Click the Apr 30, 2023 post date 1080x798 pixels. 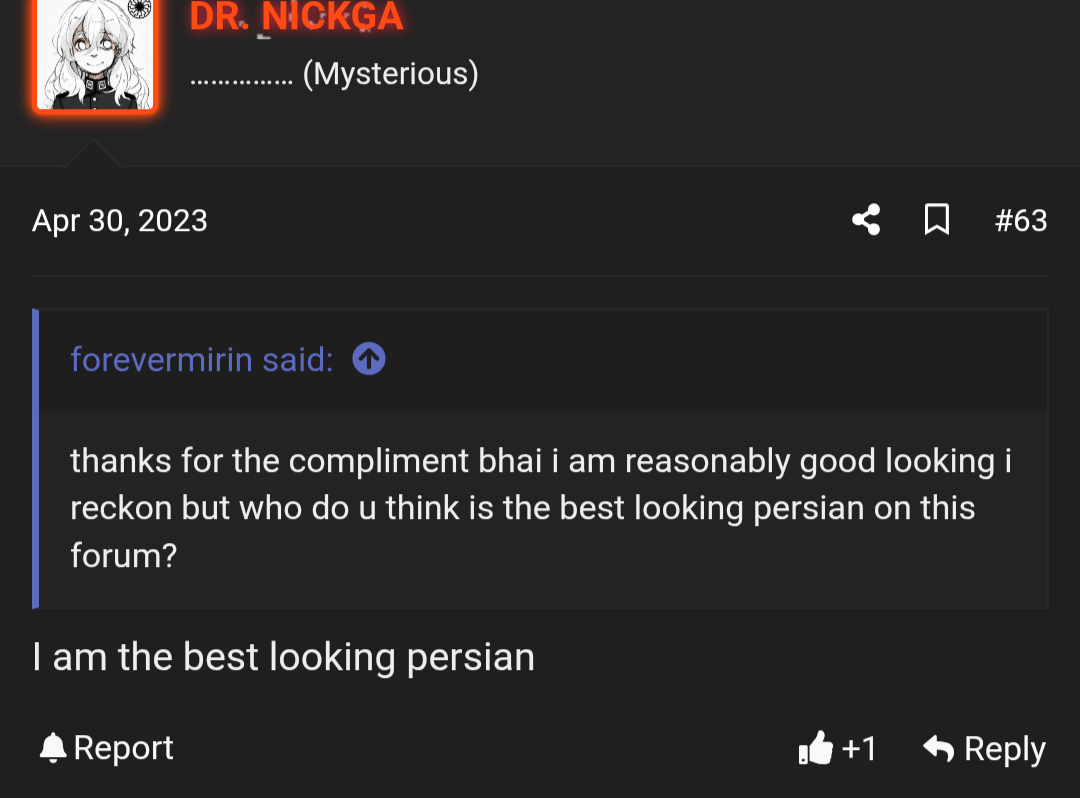[x=120, y=220]
